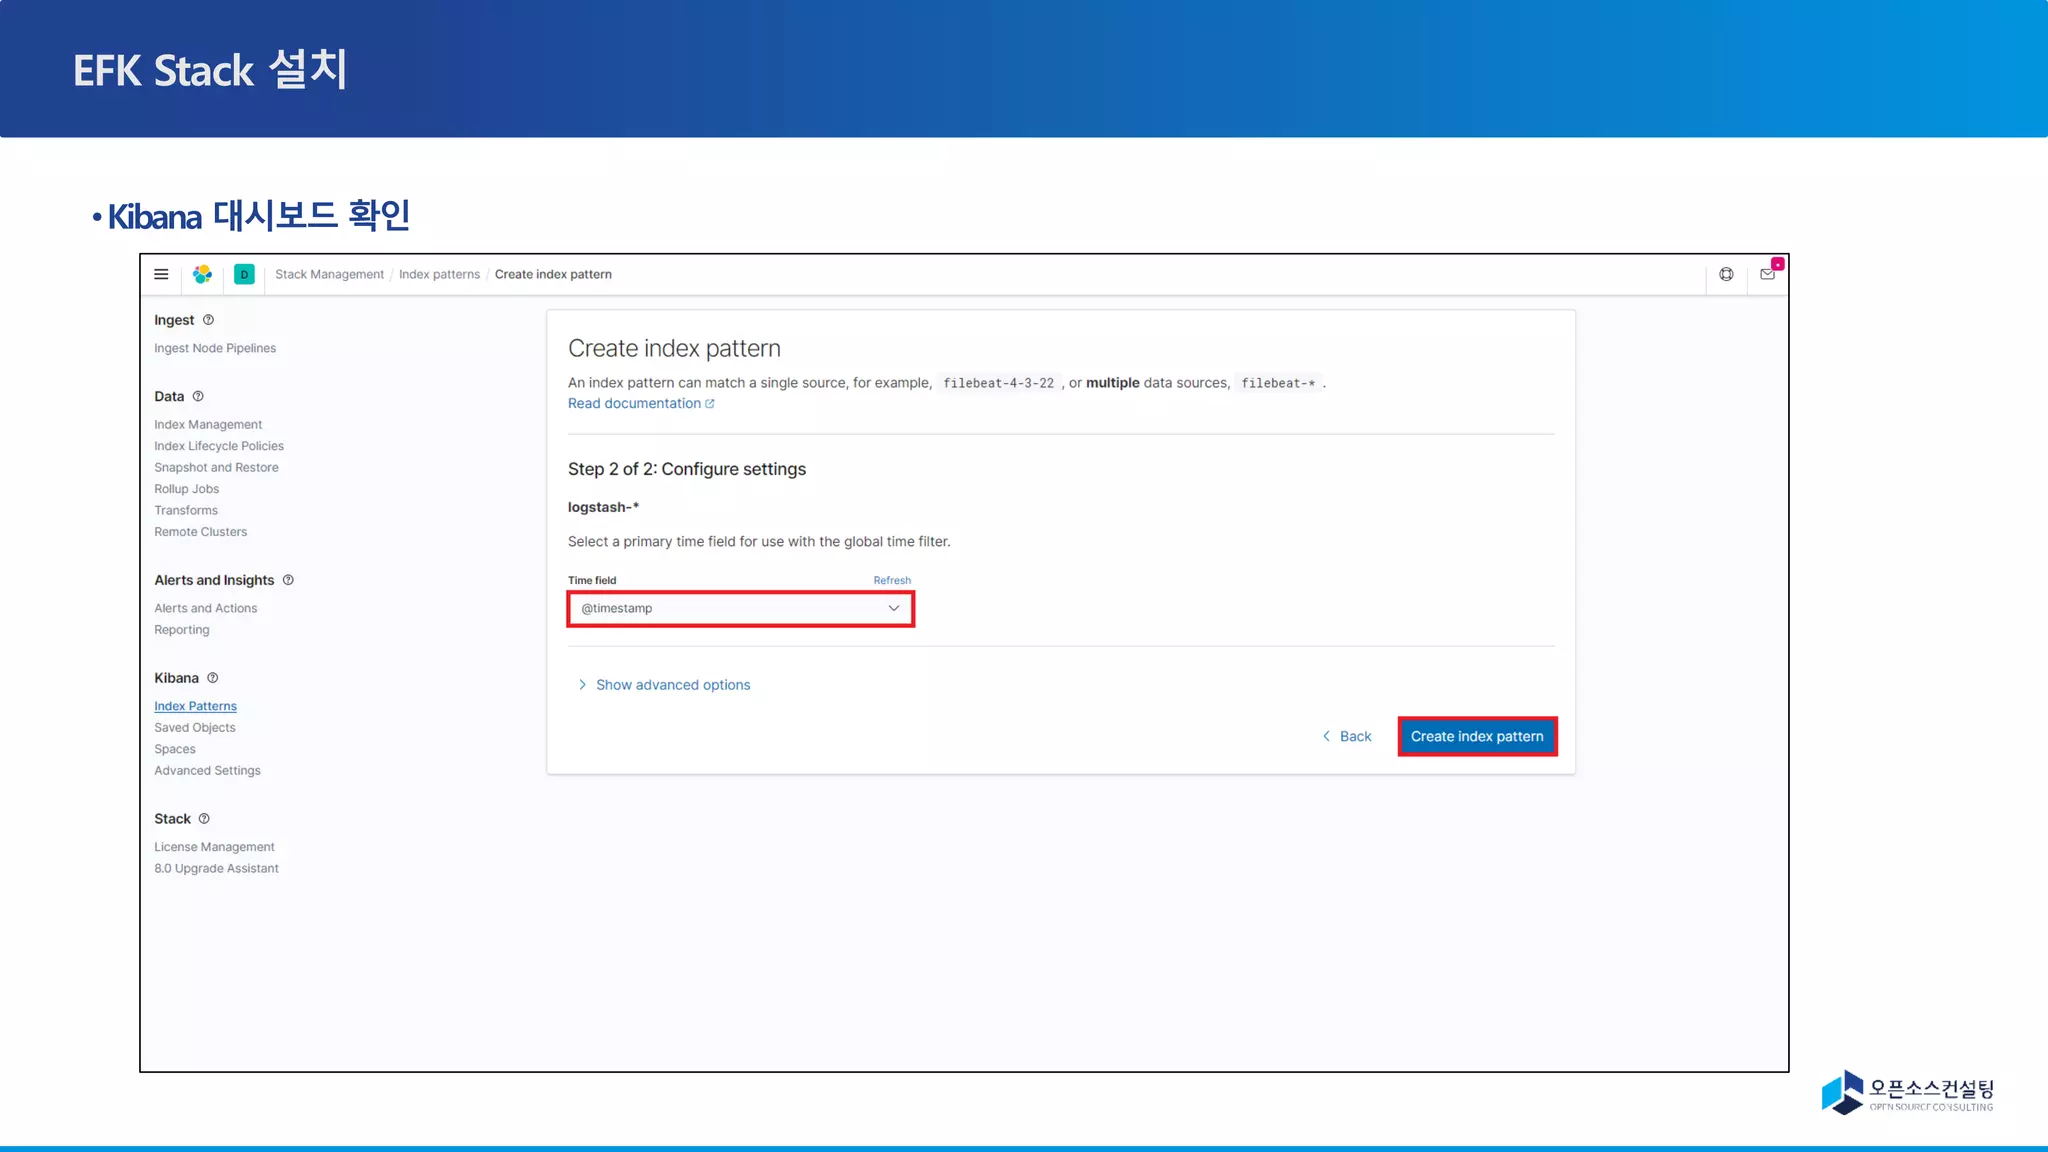Open the hamburger navigation menu

coord(161,274)
